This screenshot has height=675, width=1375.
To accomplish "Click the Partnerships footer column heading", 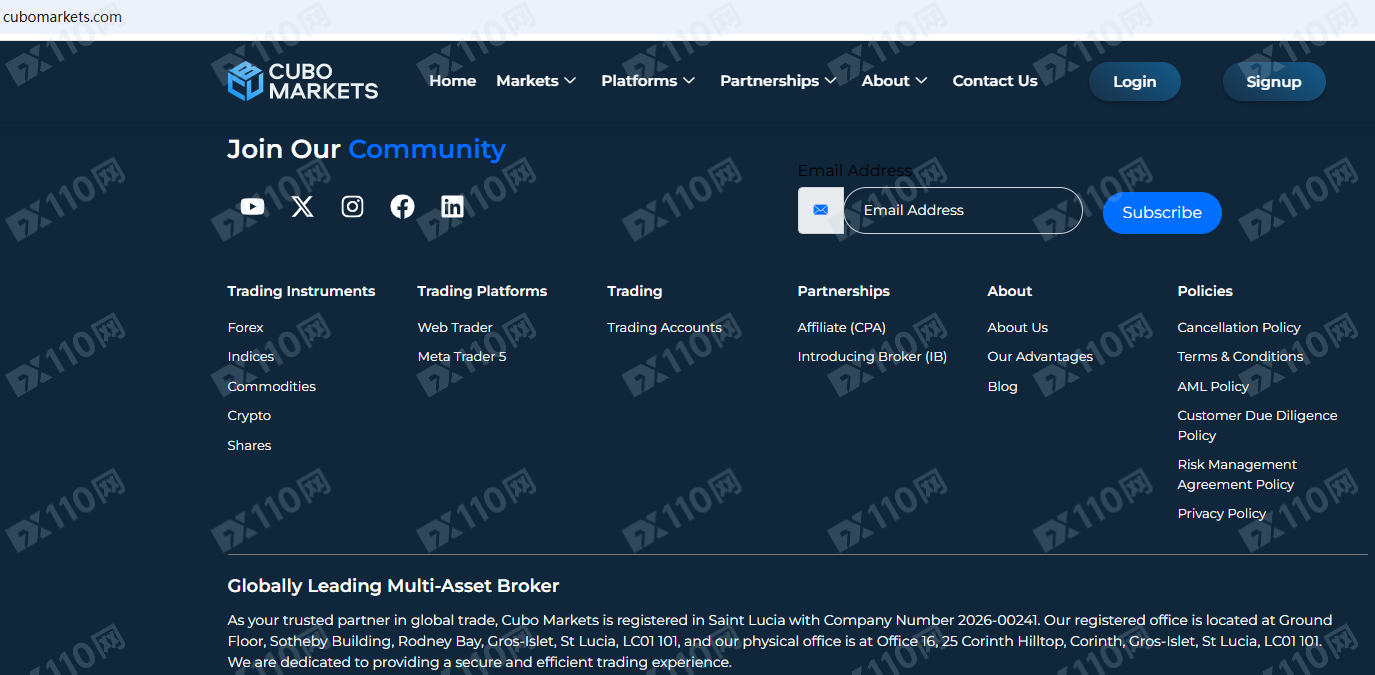I will (843, 291).
